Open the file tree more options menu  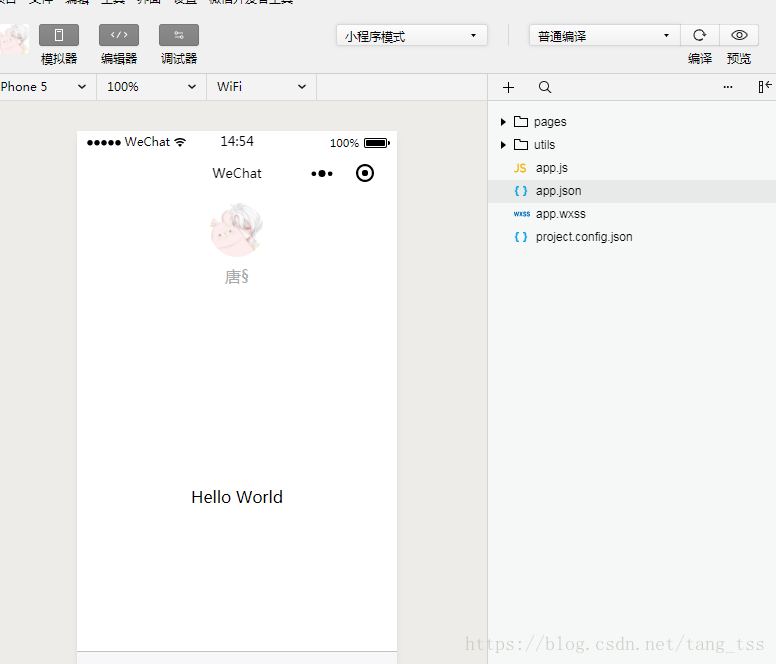728,87
